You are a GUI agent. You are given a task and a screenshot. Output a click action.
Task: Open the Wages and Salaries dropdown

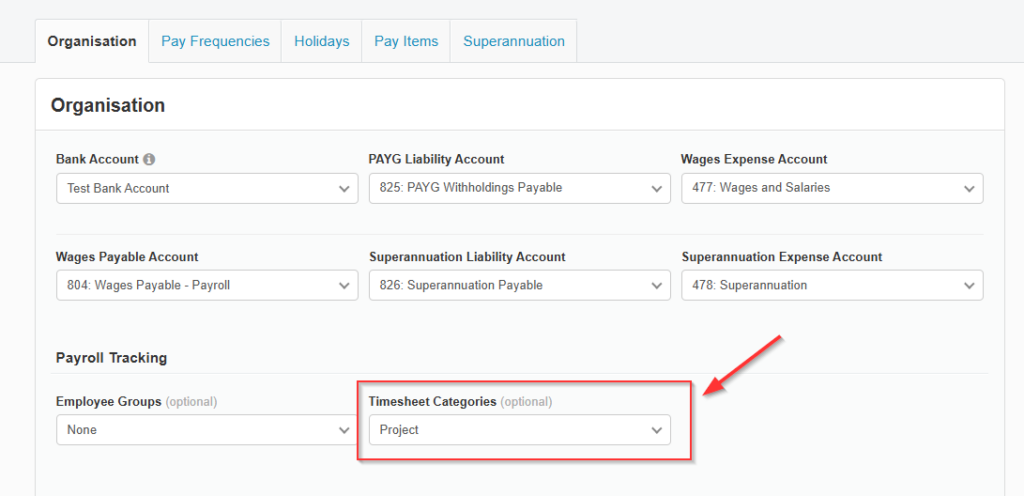click(x=832, y=188)
